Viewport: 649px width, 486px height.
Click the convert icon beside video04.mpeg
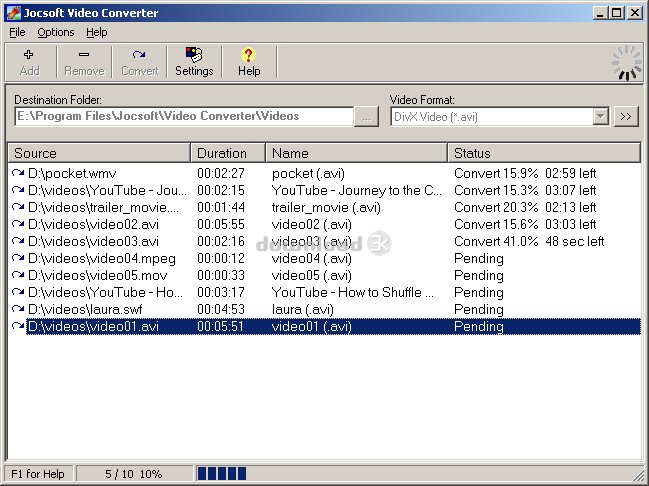[x=18, y=258]
